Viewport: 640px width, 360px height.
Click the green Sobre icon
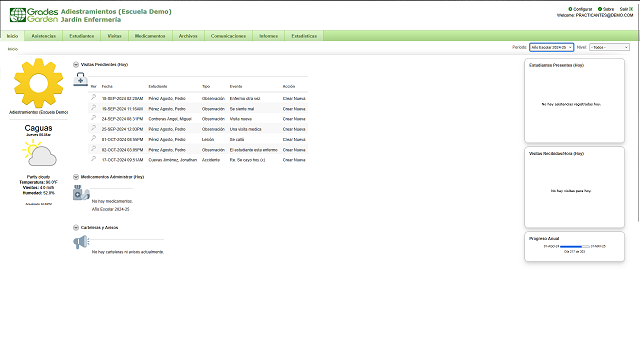600,9
